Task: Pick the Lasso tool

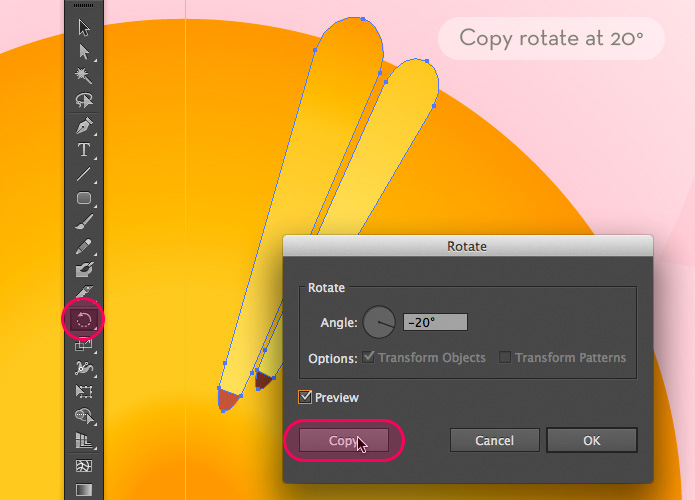Action: tap(84, 100)
